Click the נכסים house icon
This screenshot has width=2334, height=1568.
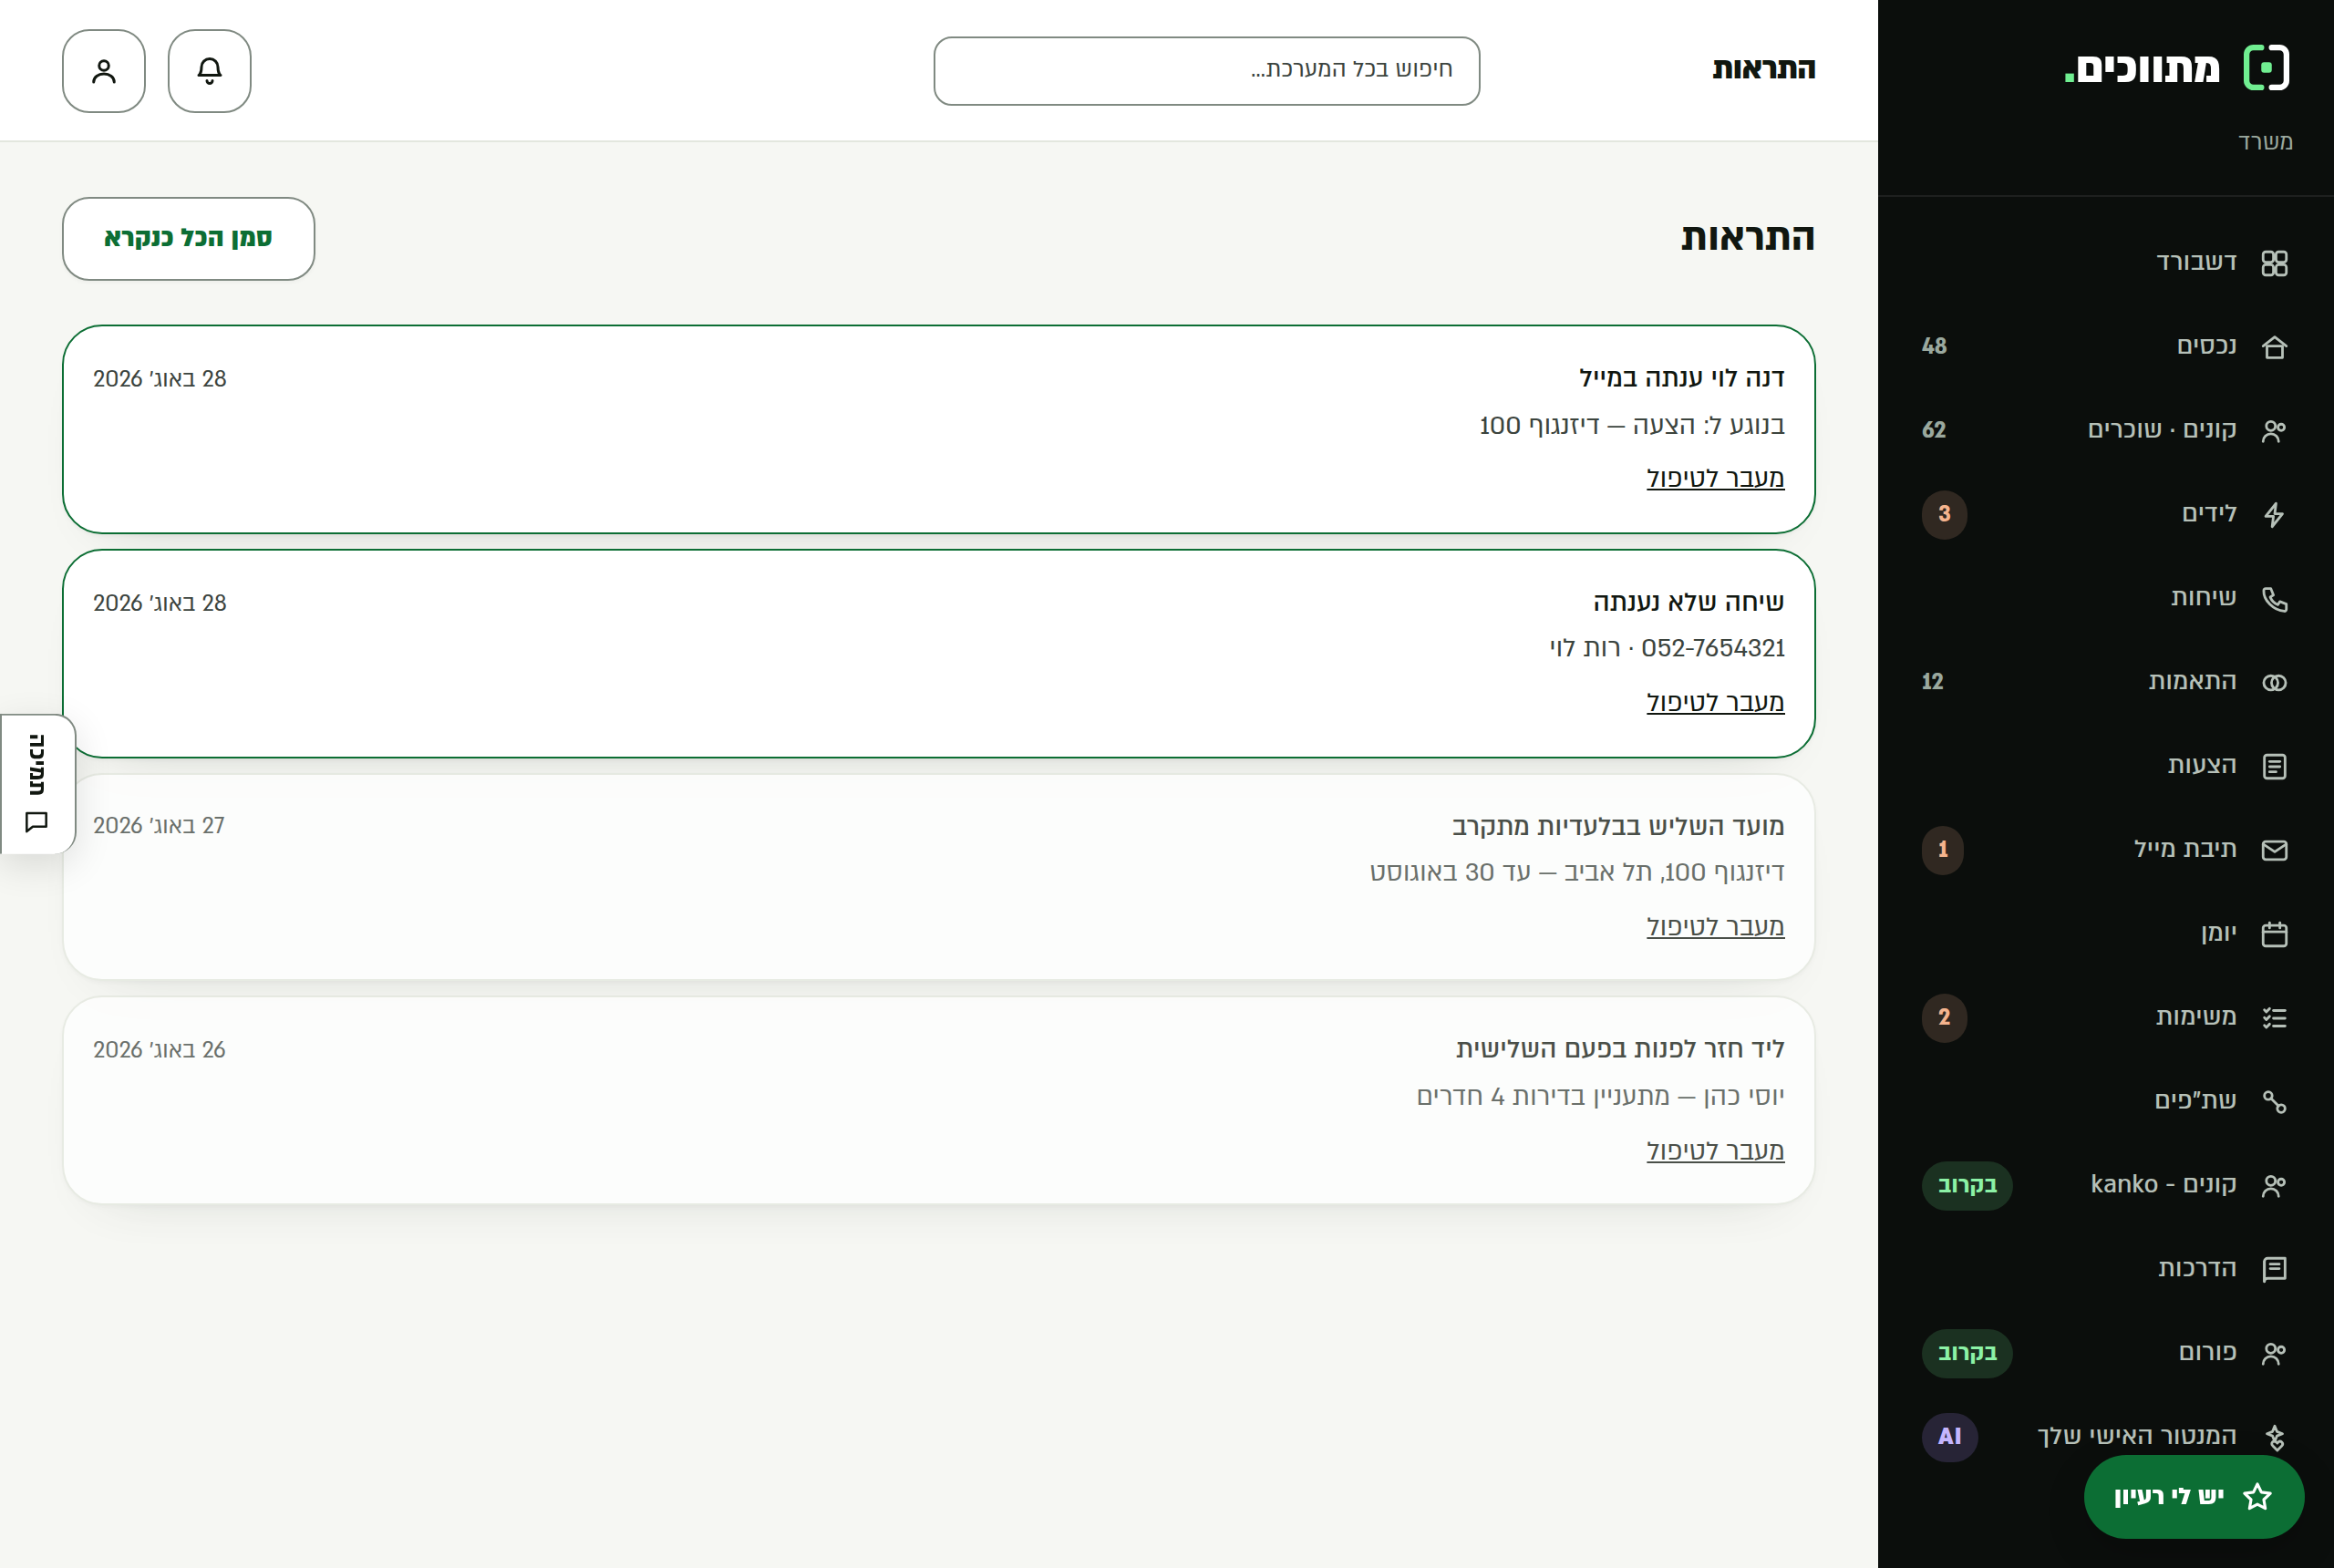(2274, 347)
